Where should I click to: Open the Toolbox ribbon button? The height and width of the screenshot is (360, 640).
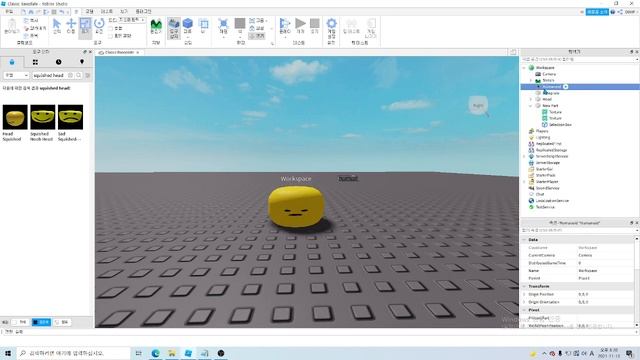(173, 28)
